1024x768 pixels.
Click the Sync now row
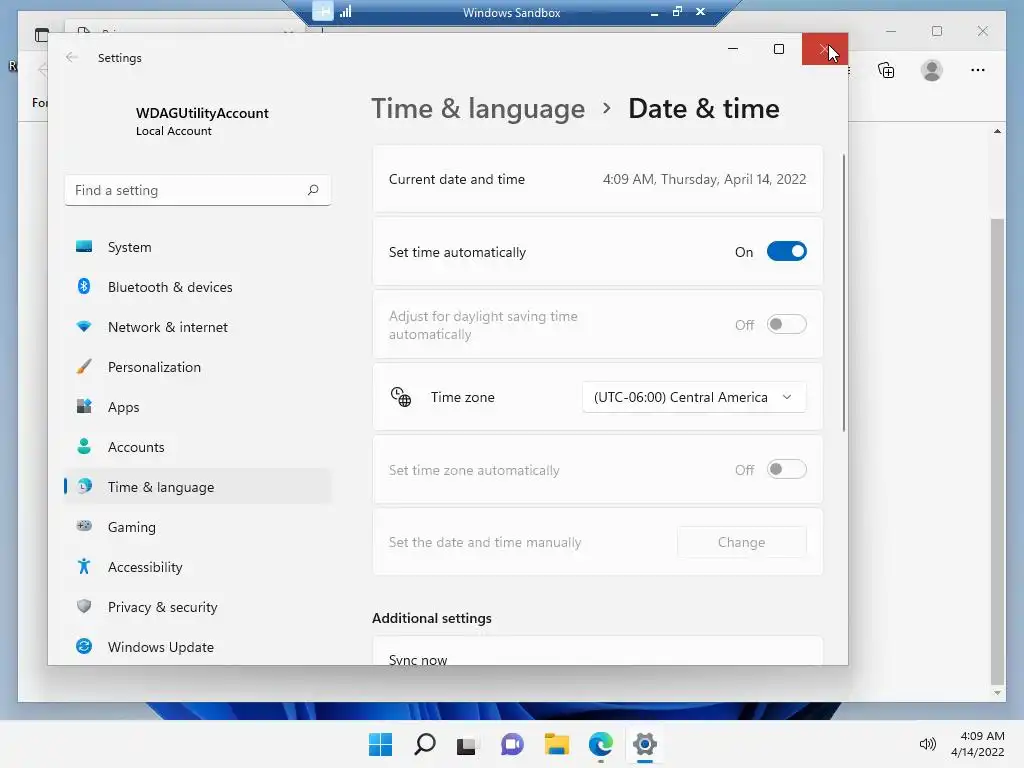click(598, 651)
